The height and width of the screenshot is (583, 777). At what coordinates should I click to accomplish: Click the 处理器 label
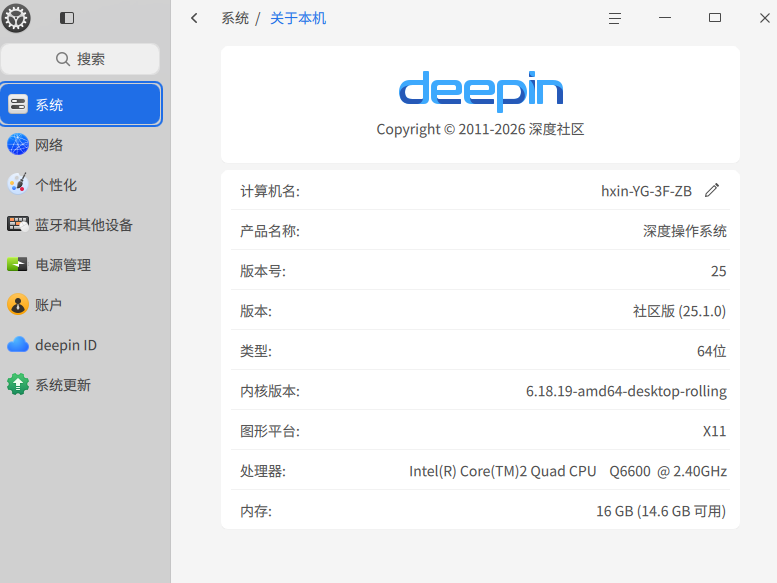point(263,471)
